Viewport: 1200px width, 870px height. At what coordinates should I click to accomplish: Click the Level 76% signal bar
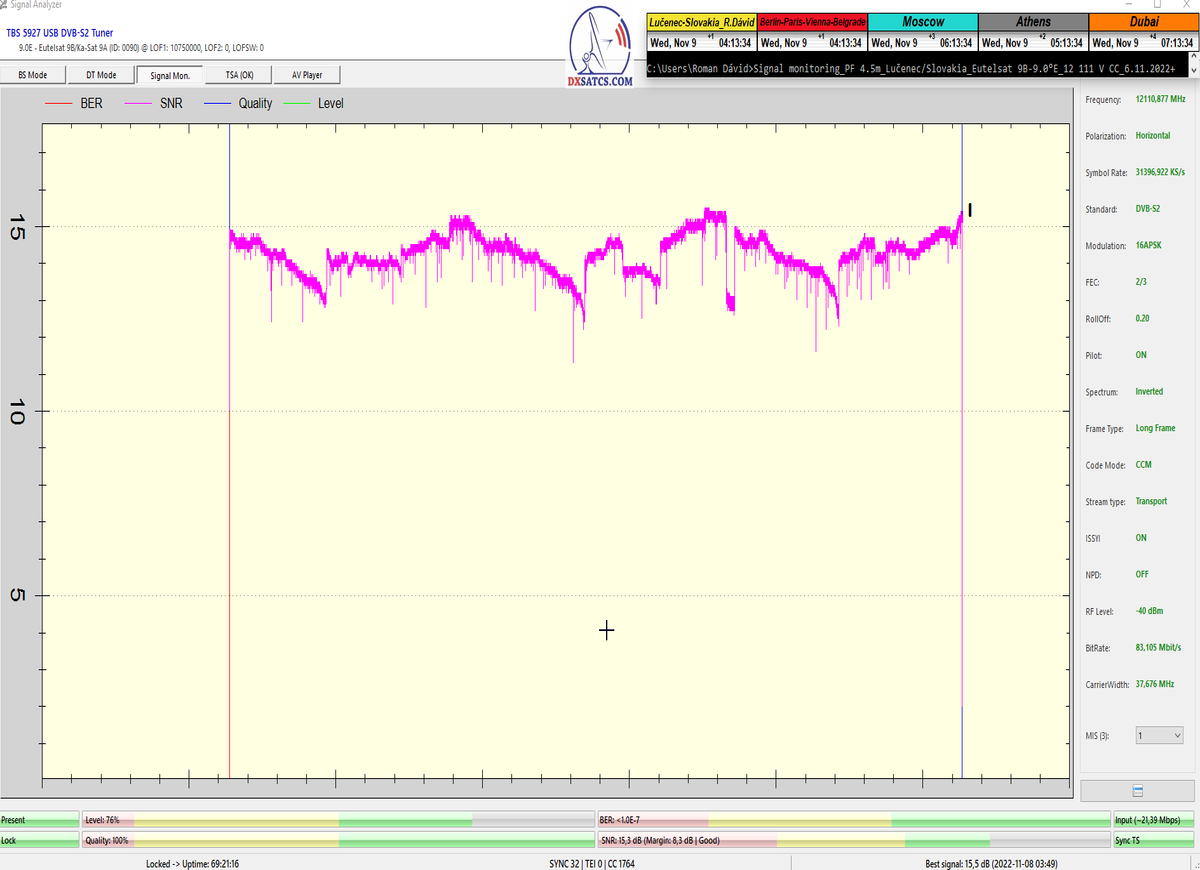point(337,820)
